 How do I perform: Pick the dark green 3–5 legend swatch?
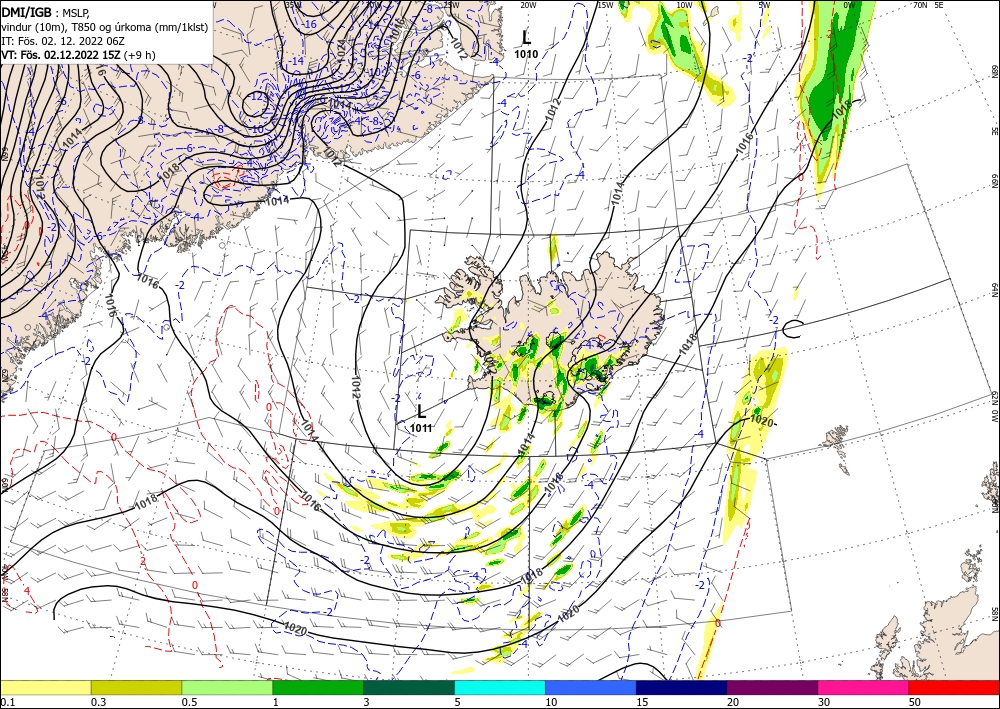click(x=409, y=687)
